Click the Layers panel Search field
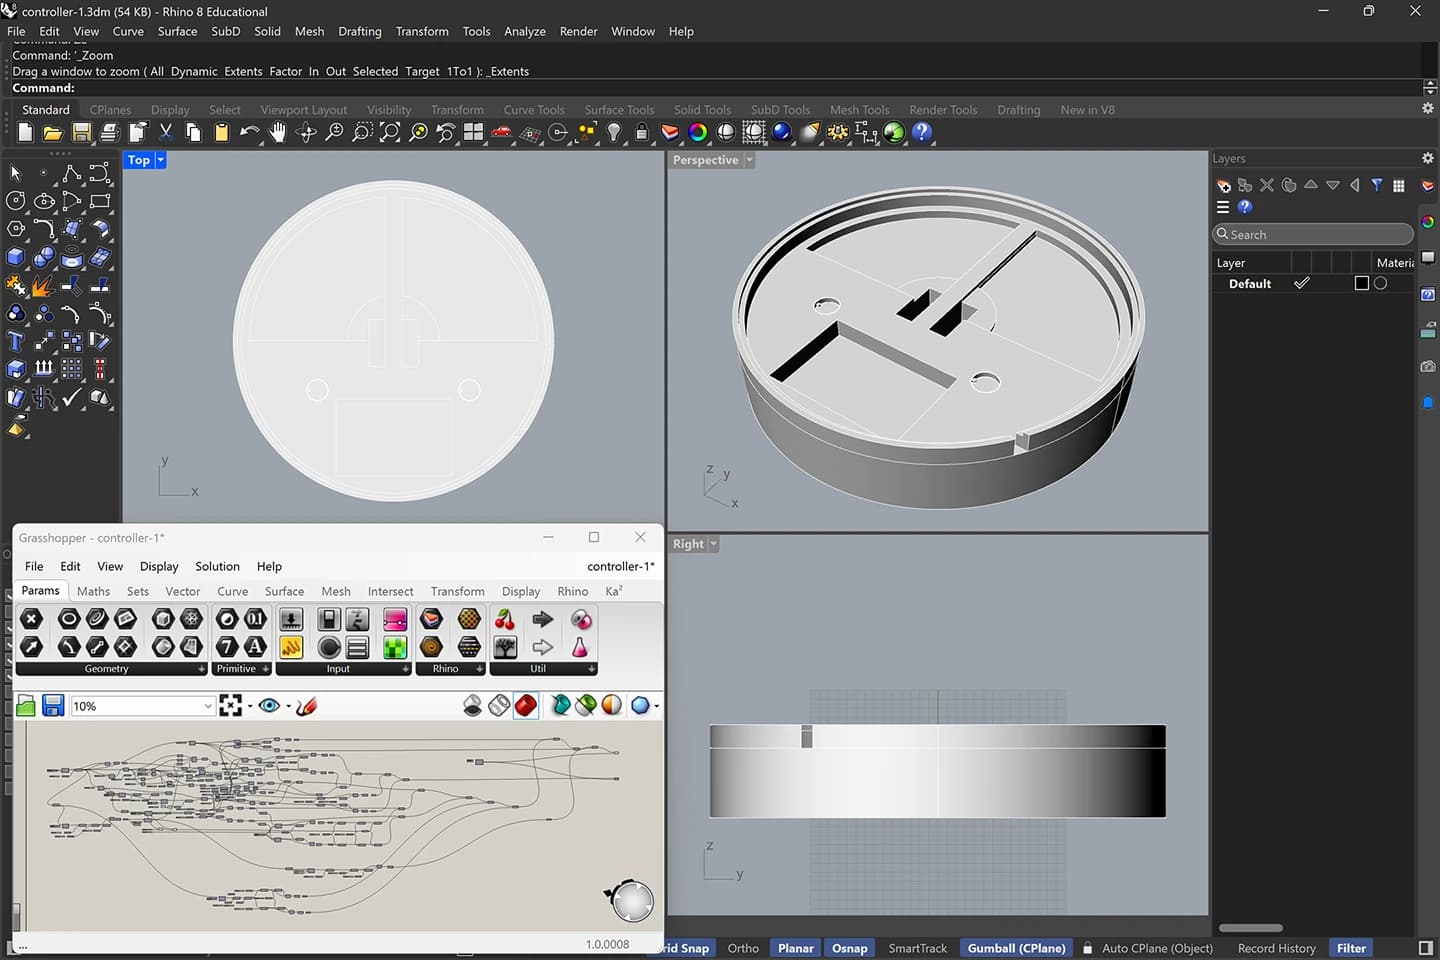1440x960 pixels. pyautogui.click(x=1312, y=234)
